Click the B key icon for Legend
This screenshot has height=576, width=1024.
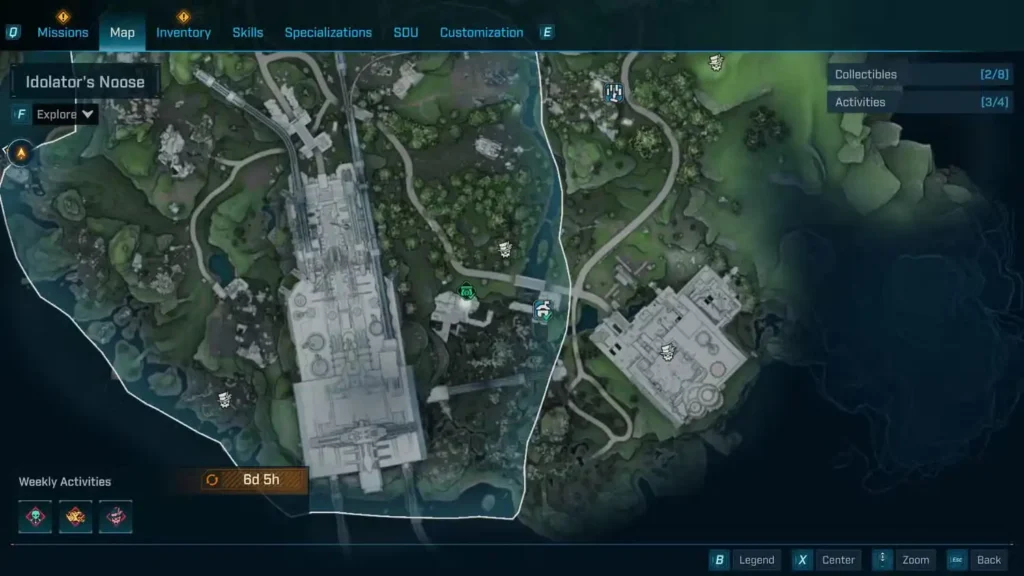click(719, 560)
